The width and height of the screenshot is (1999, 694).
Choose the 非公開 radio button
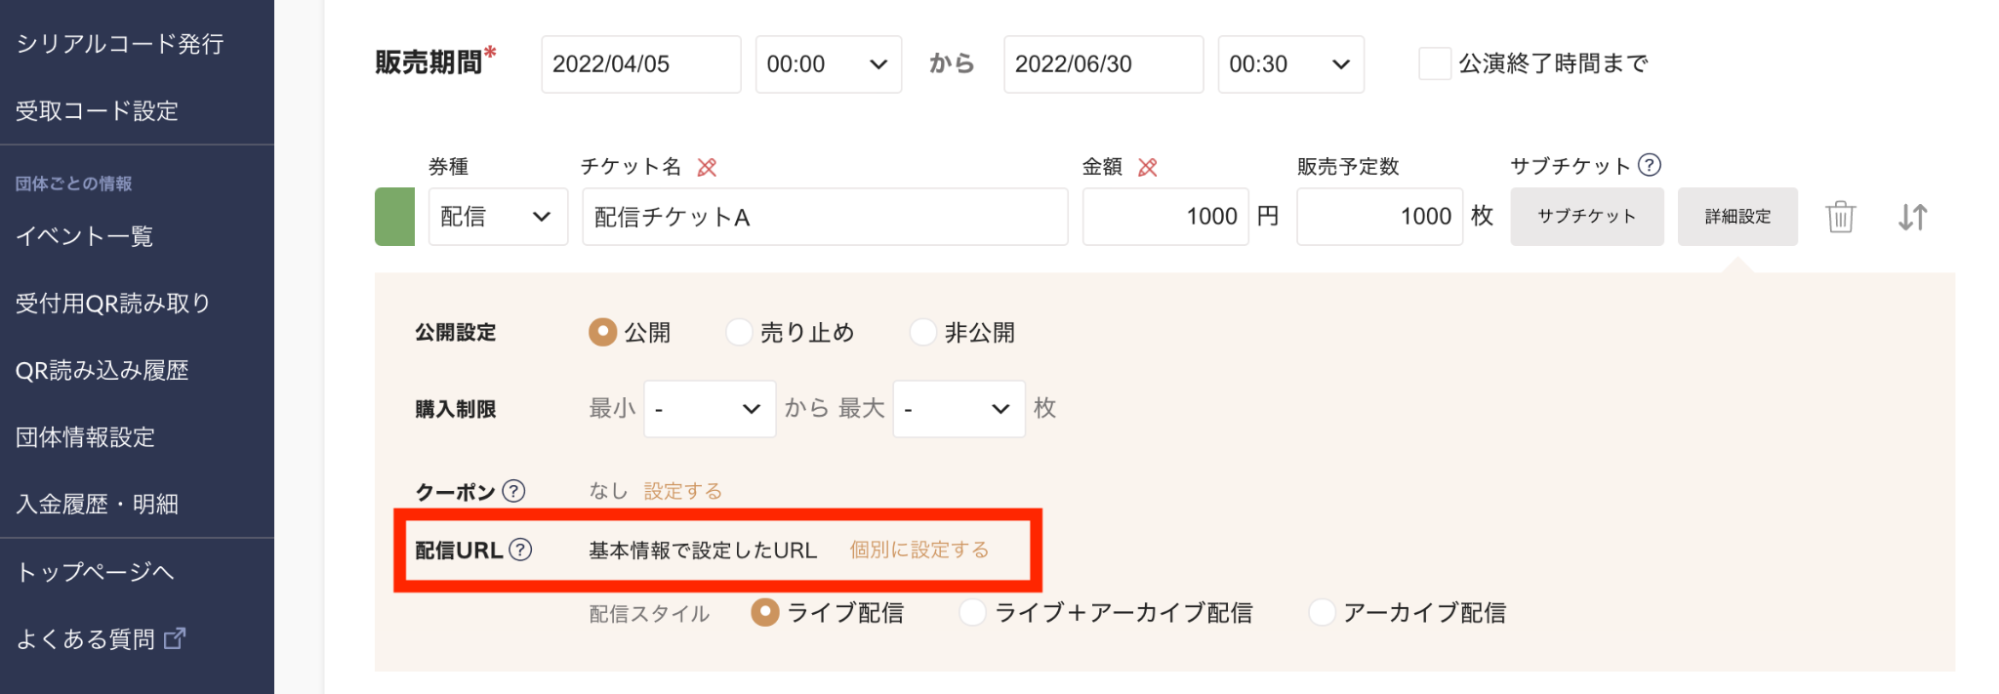point(923,332)
